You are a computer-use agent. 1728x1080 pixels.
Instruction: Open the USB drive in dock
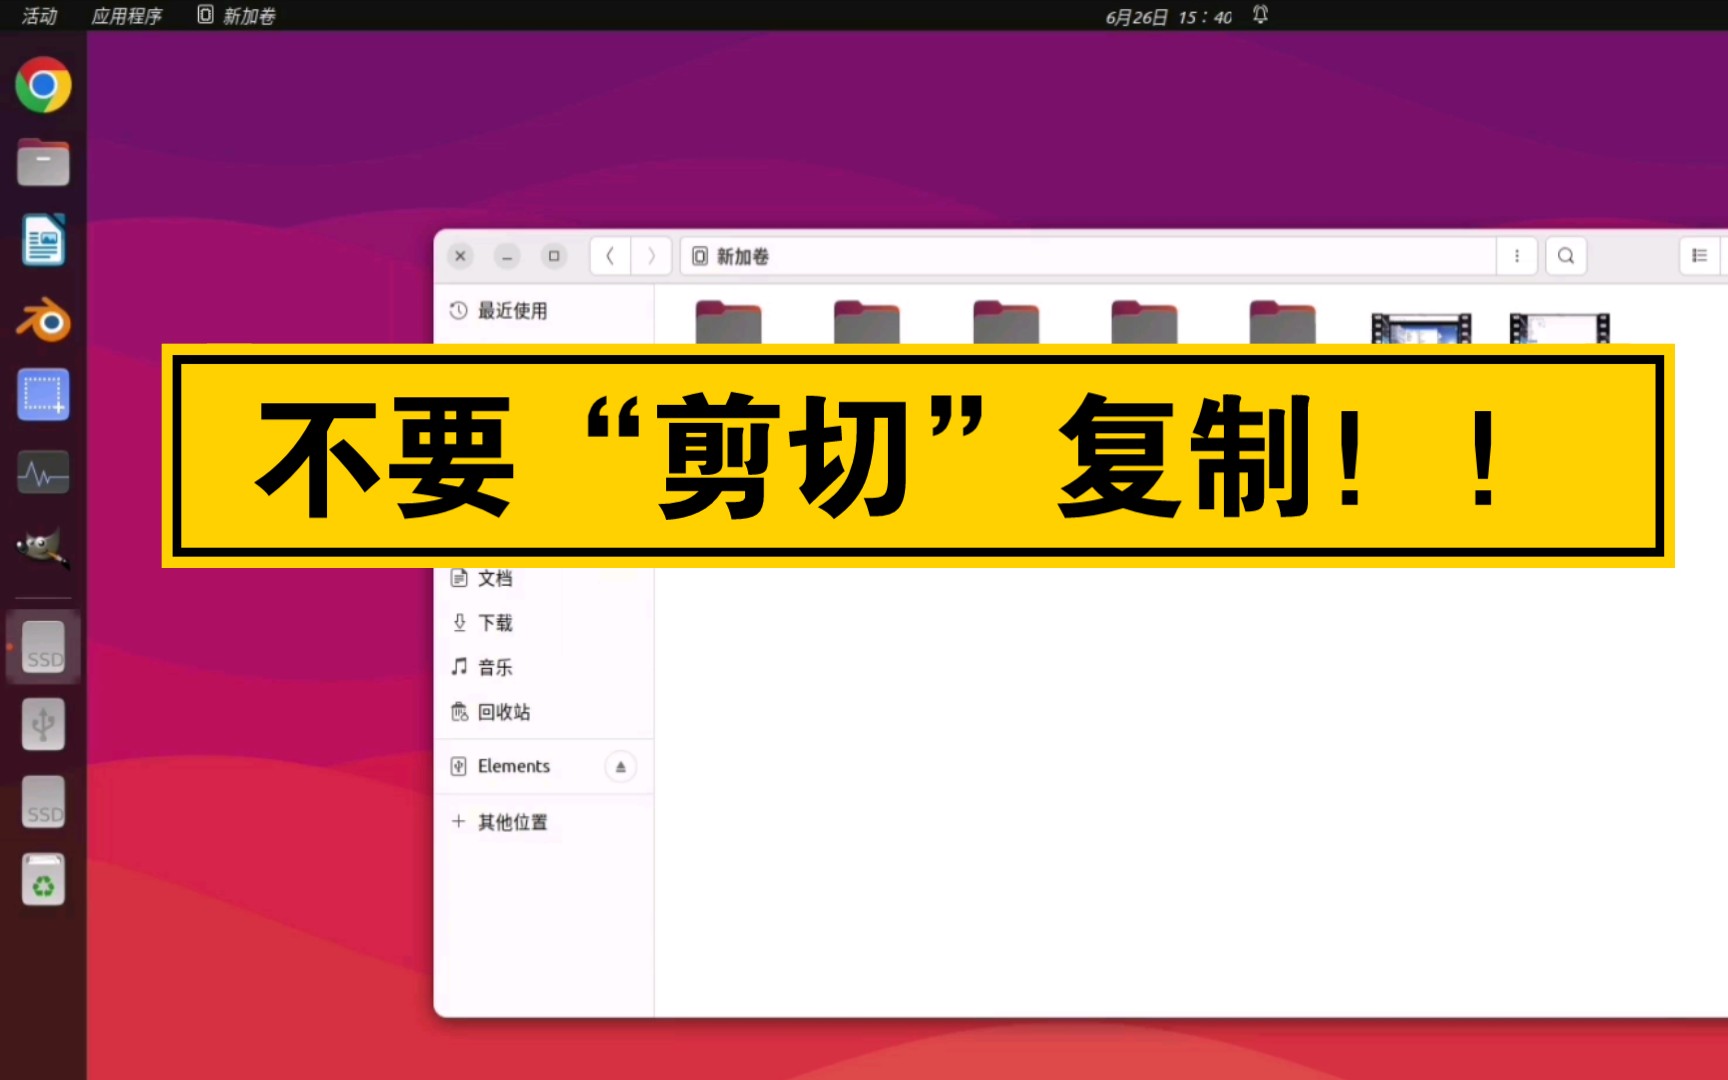coord(44,724)
